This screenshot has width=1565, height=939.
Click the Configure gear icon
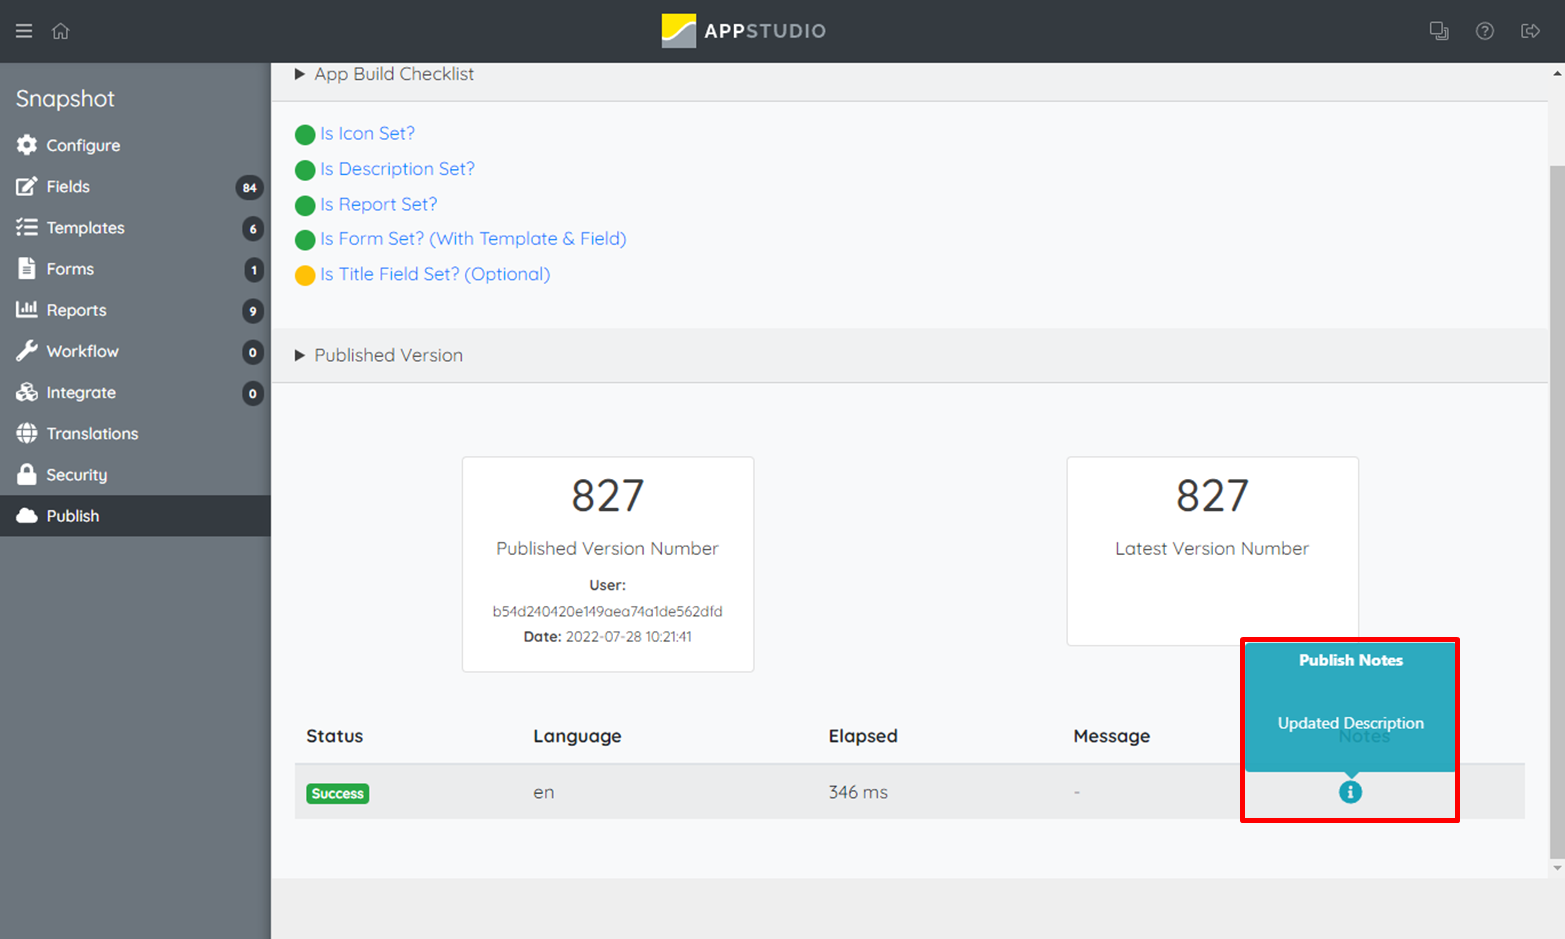27,145
